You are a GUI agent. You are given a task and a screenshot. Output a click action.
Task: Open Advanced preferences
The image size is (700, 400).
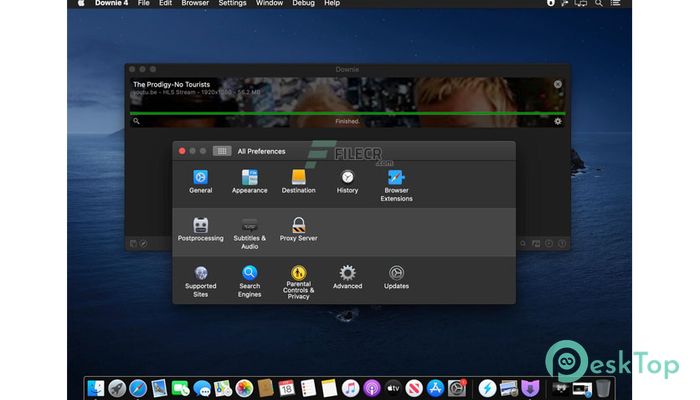(347, 277)
